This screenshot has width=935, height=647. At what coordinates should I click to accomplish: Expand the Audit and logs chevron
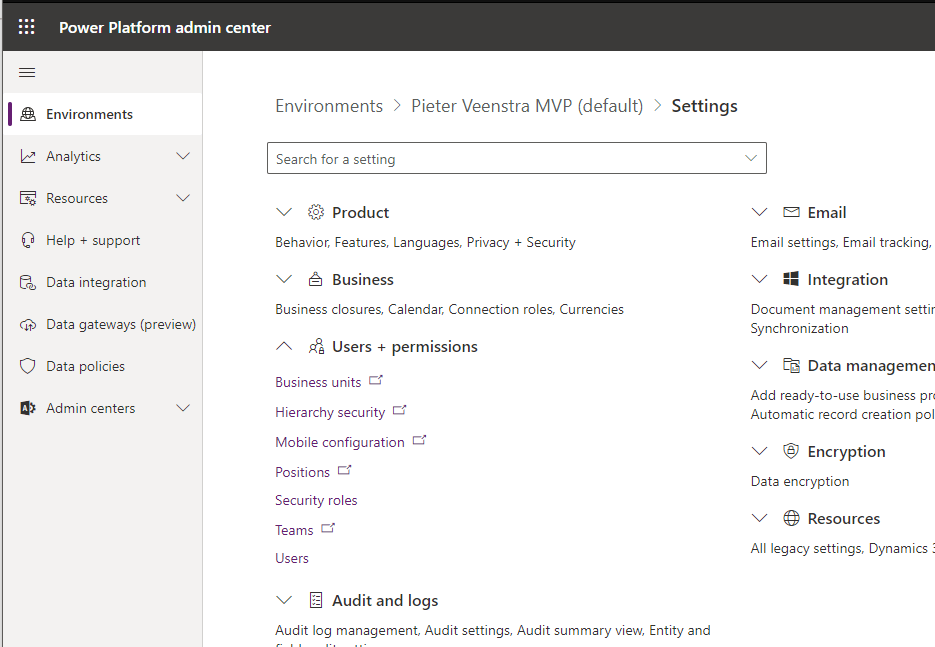[284, 600]
